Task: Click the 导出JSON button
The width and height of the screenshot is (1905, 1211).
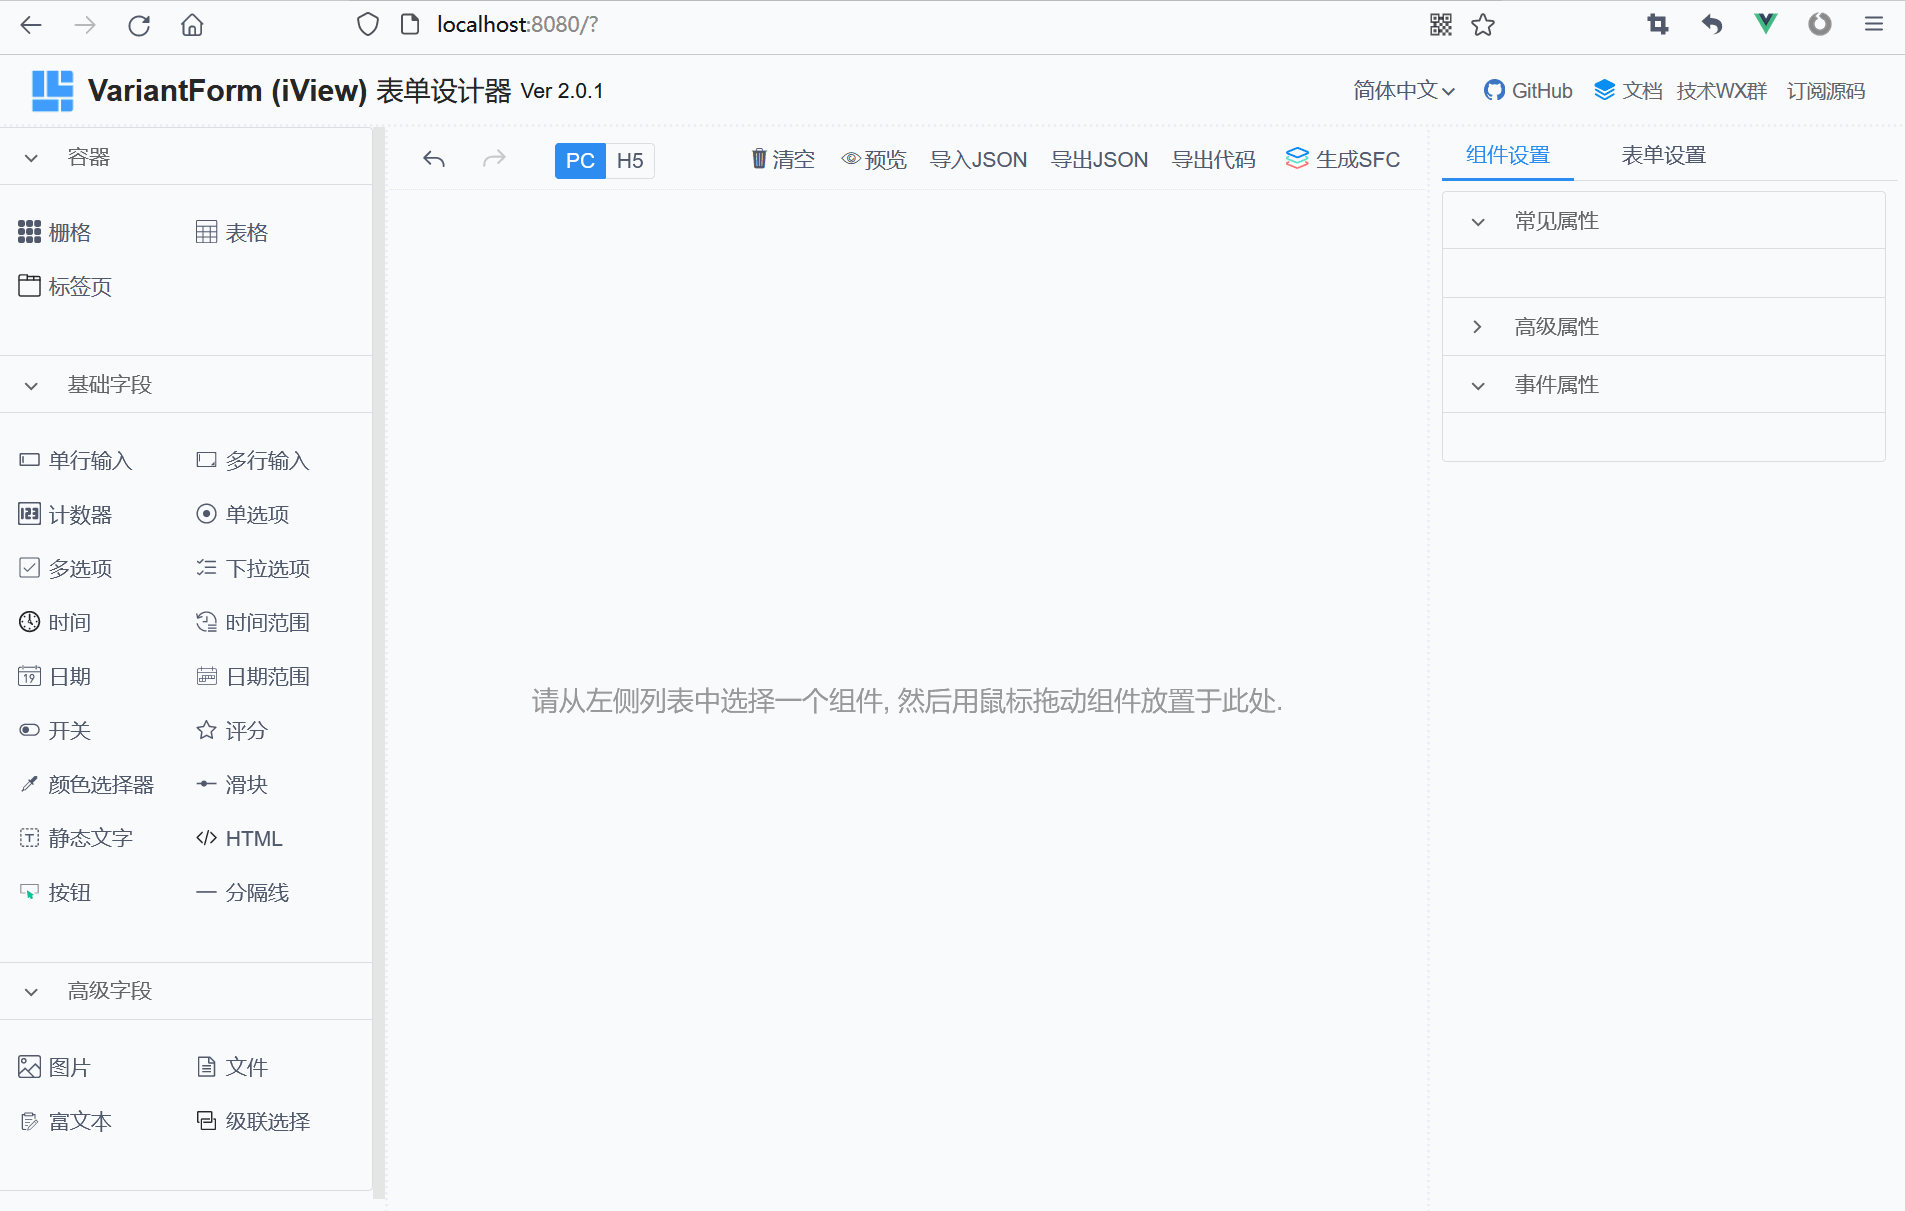Action: (1100, 160)
